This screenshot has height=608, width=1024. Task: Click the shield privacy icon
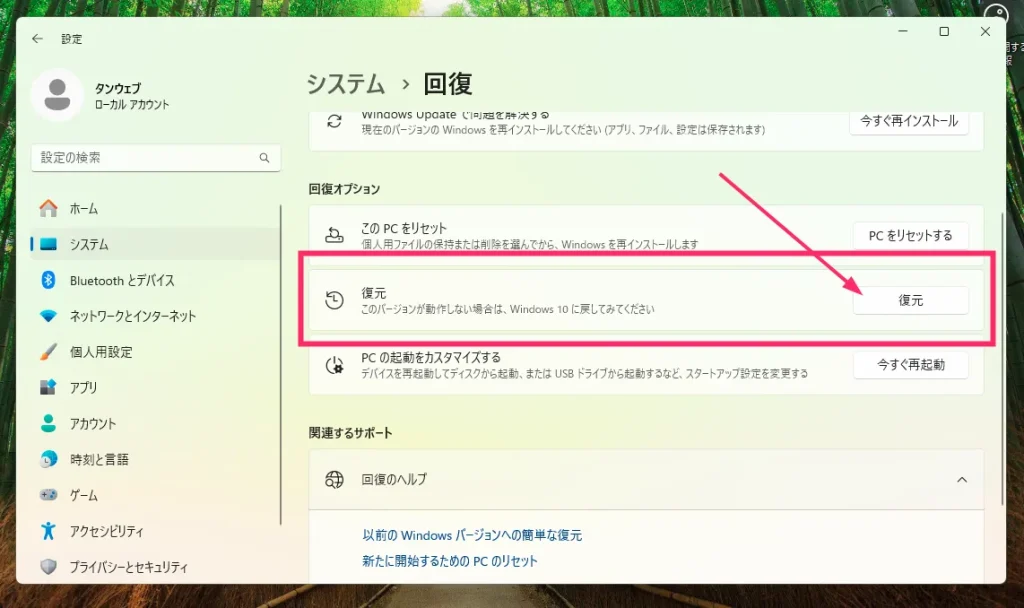tap(48, 566)
